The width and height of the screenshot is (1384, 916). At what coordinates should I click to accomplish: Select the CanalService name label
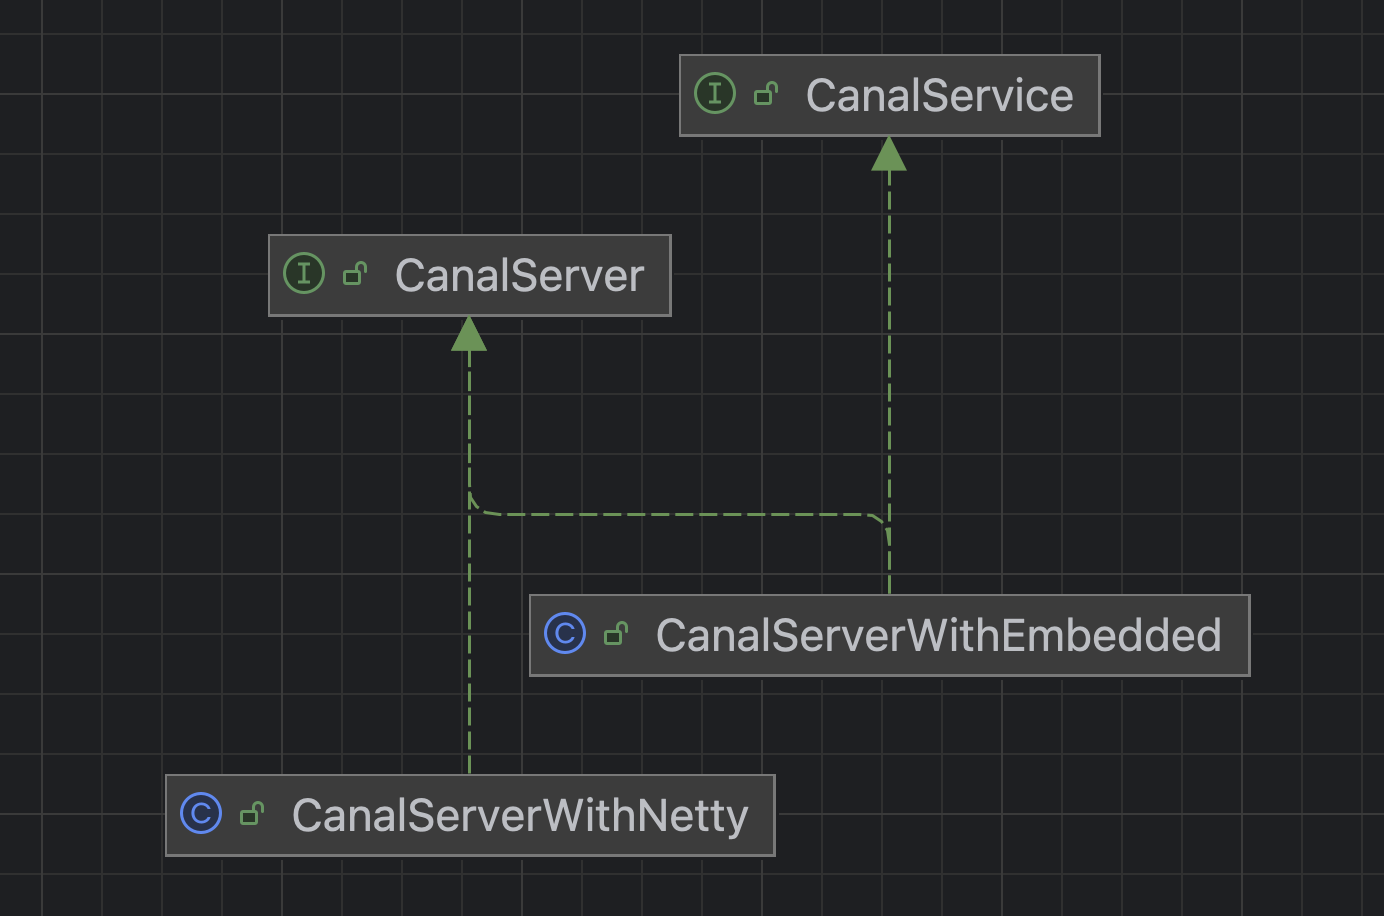pos(939,96)
